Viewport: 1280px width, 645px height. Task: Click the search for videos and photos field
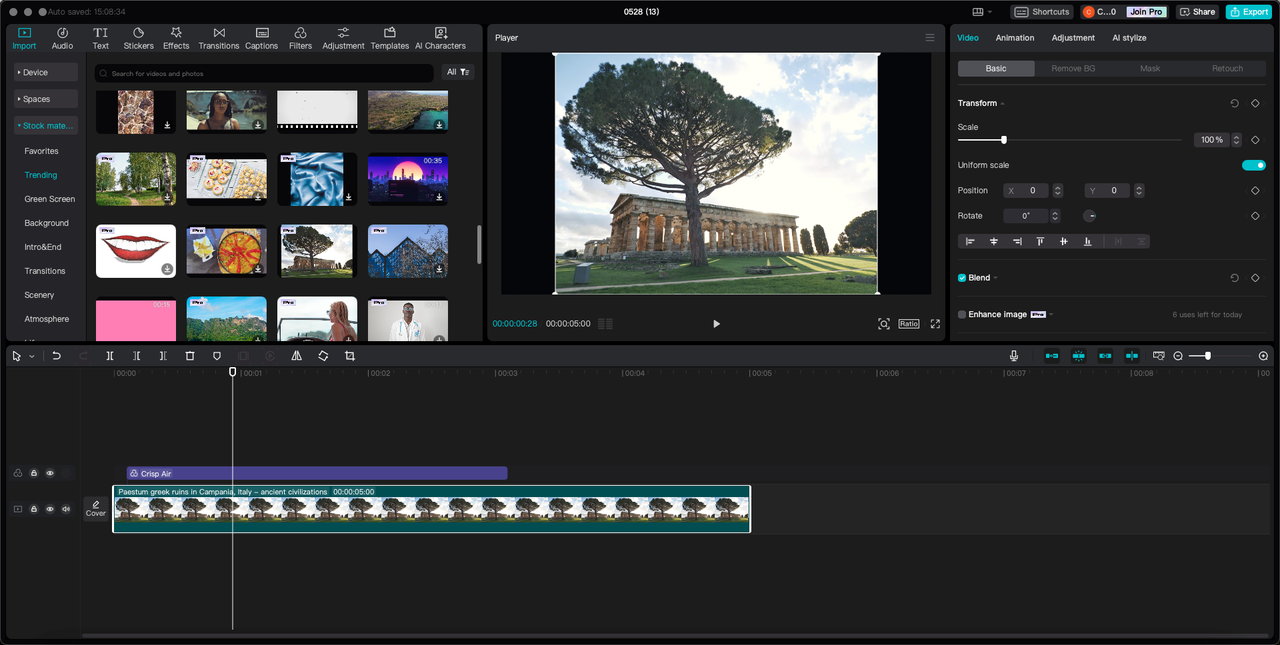(x=264, y=73)
